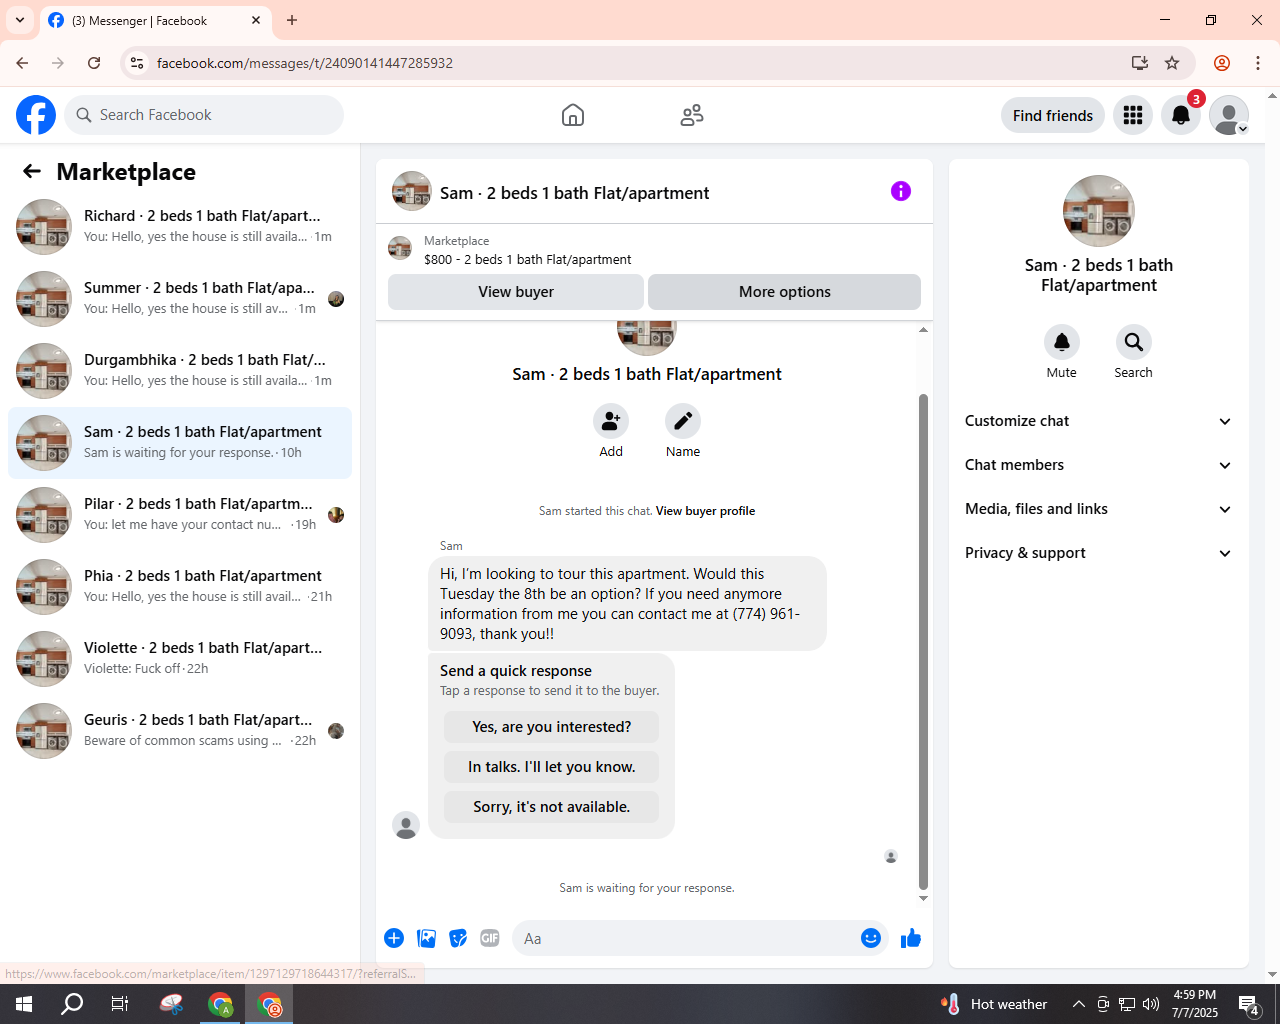Open Phia's apartment conversation
Image resolution: width=1280 pixels, height=1024 pixels.
pos(180,587)
